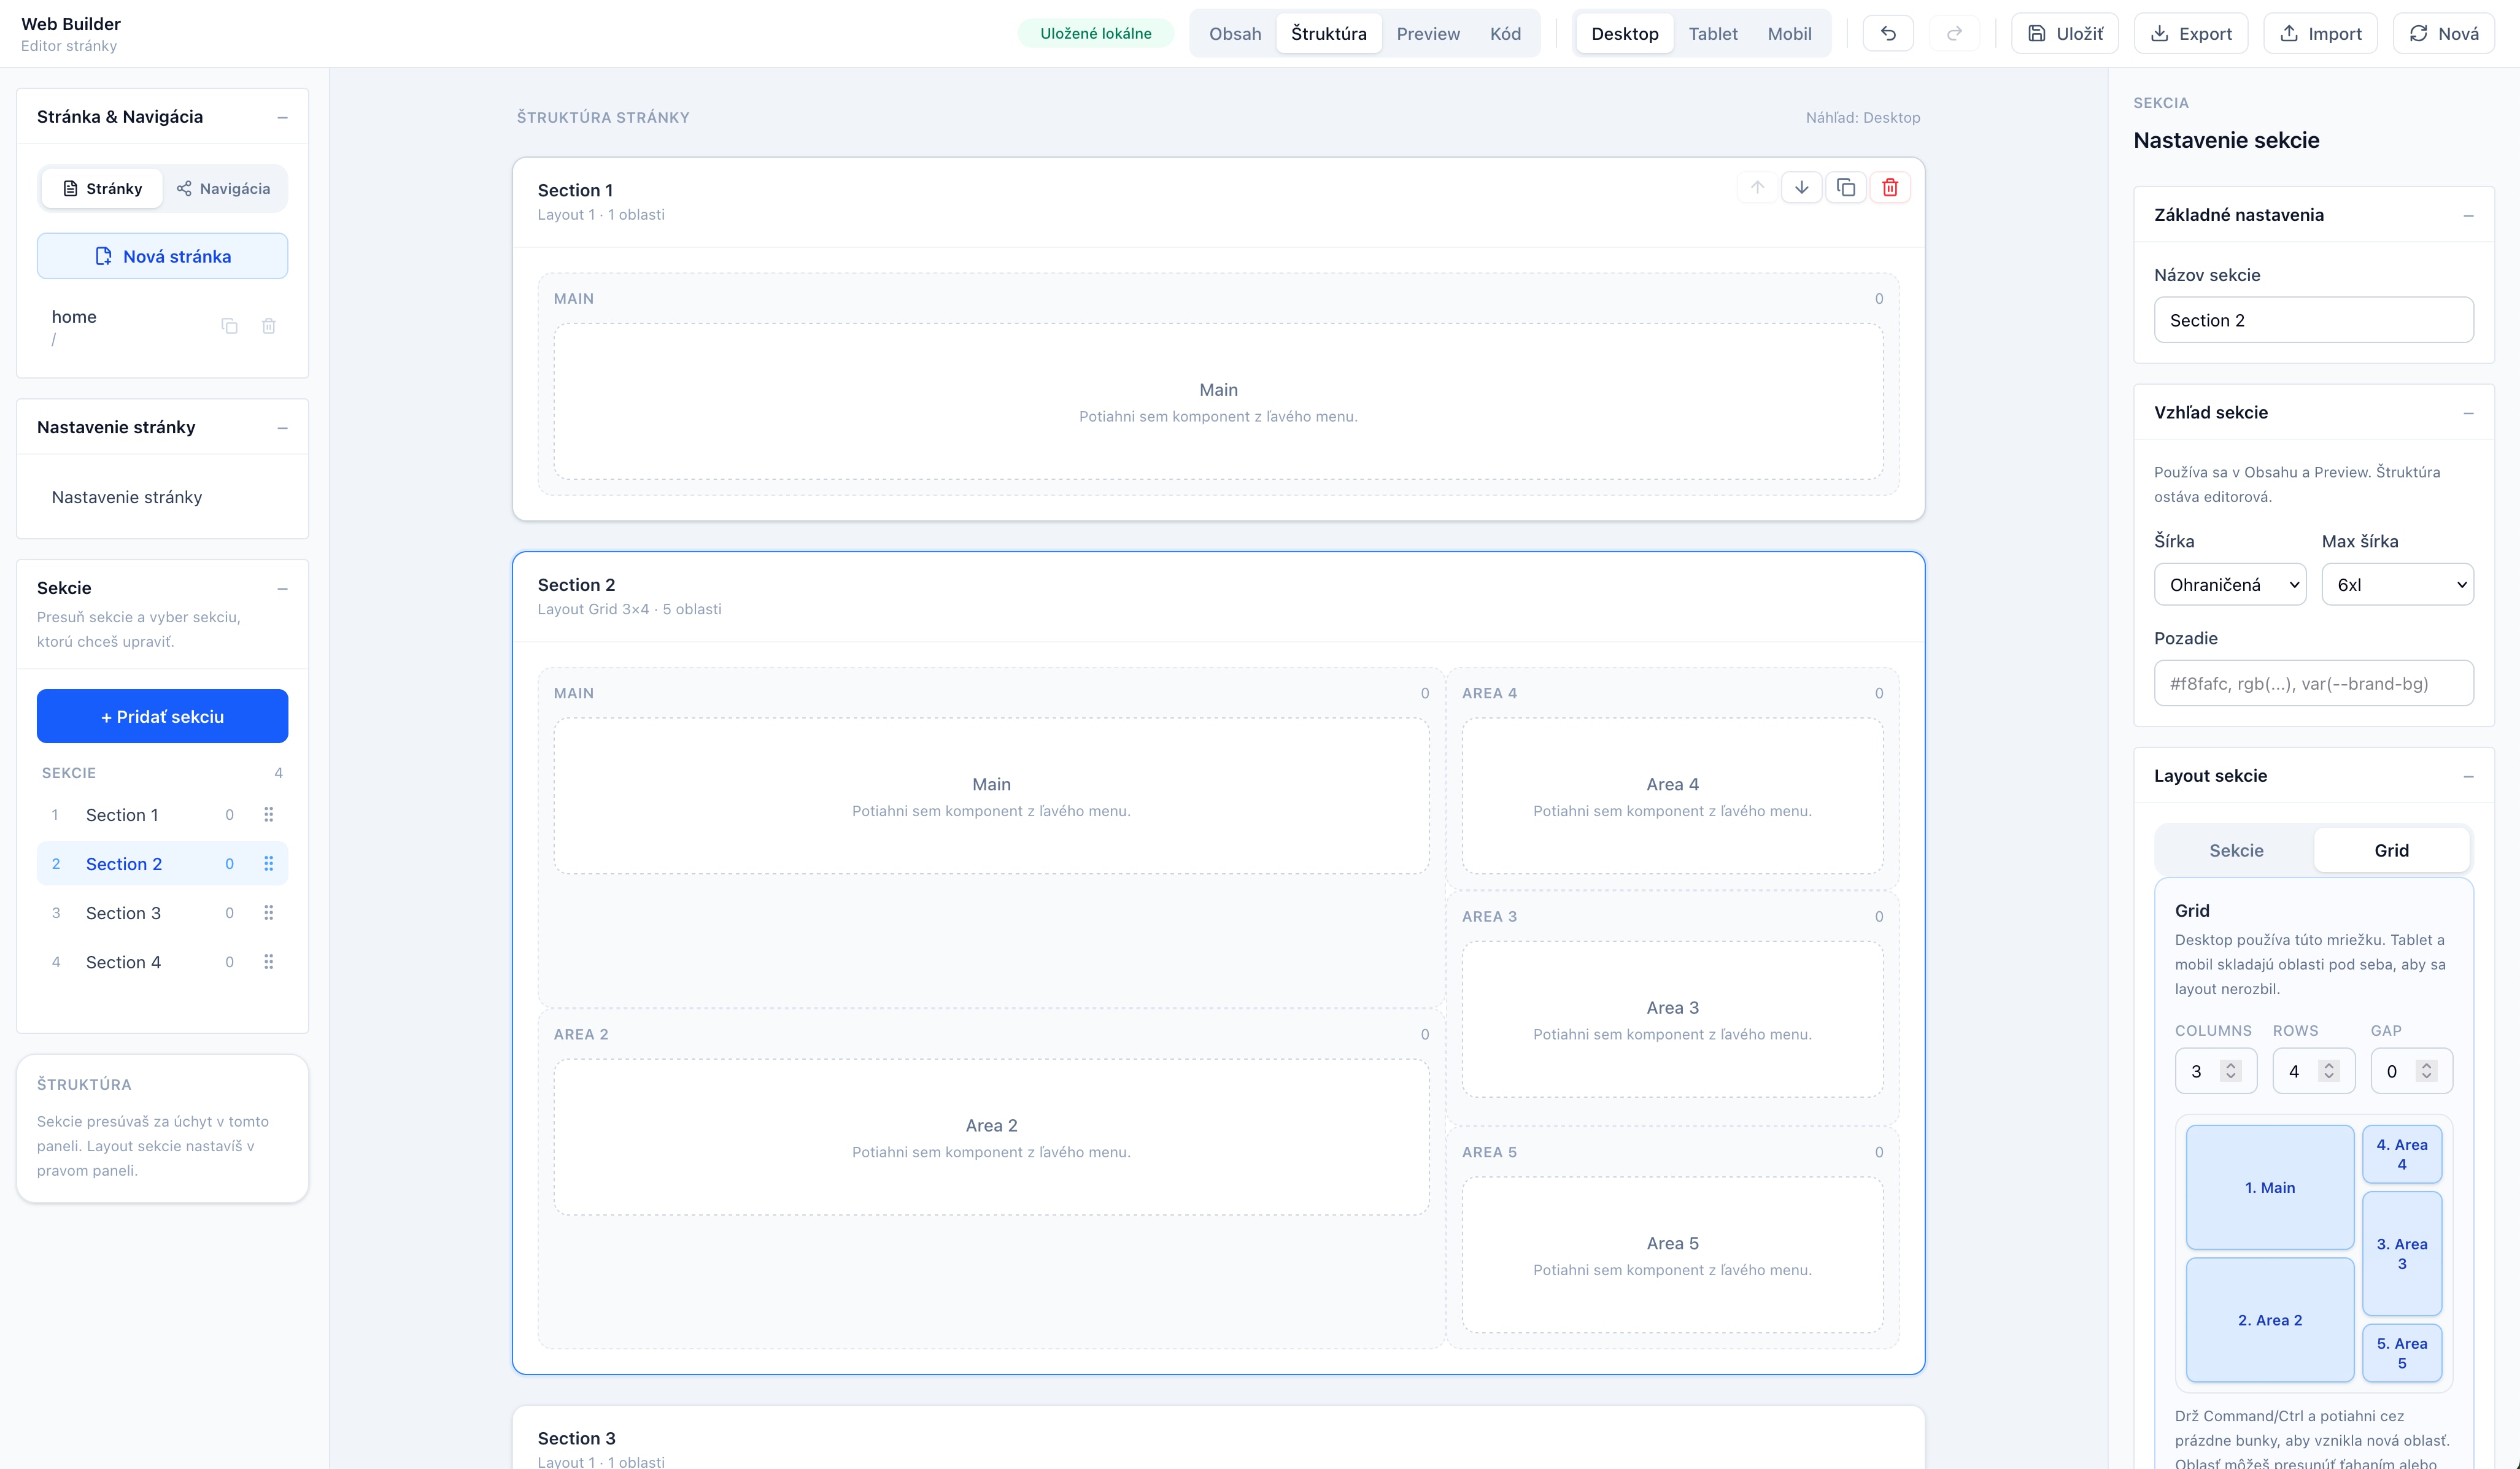This screenshot has height=1469, width=2520.
Task: Click the Area 4 drop zone in Section 2
Action: click(x=1672, y=796)
